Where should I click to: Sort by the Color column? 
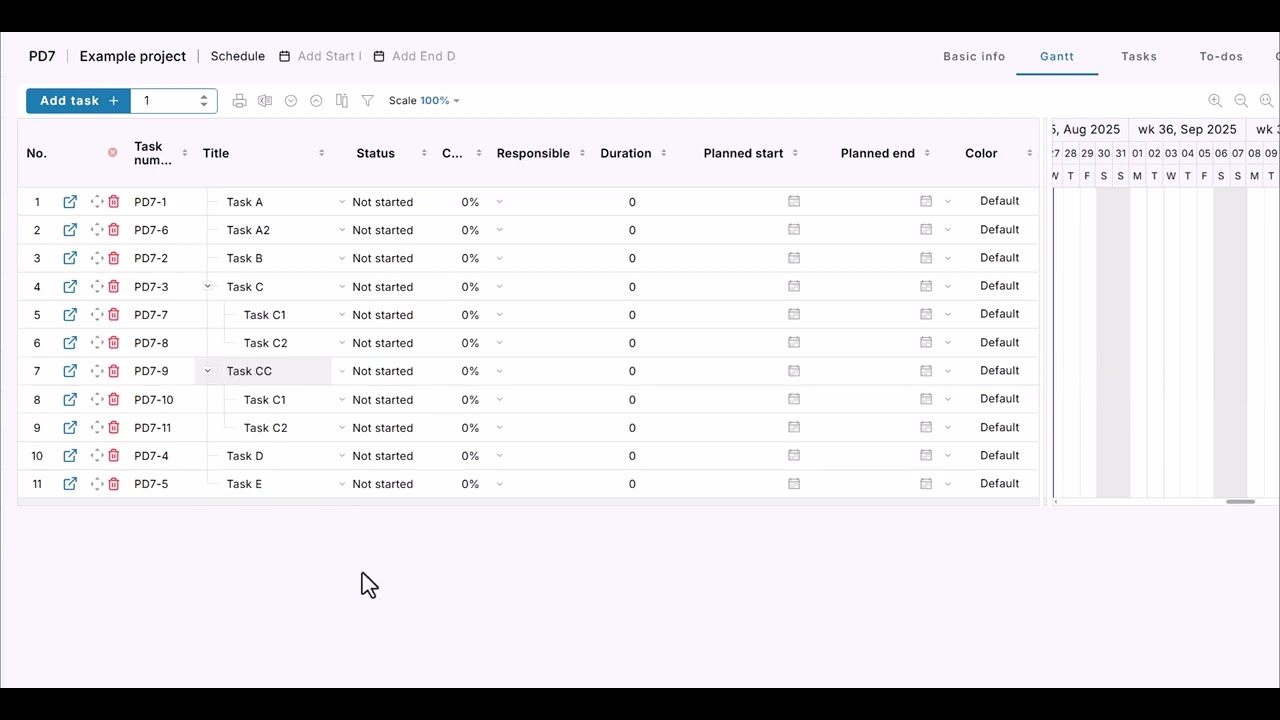(x=1029, y=153)
